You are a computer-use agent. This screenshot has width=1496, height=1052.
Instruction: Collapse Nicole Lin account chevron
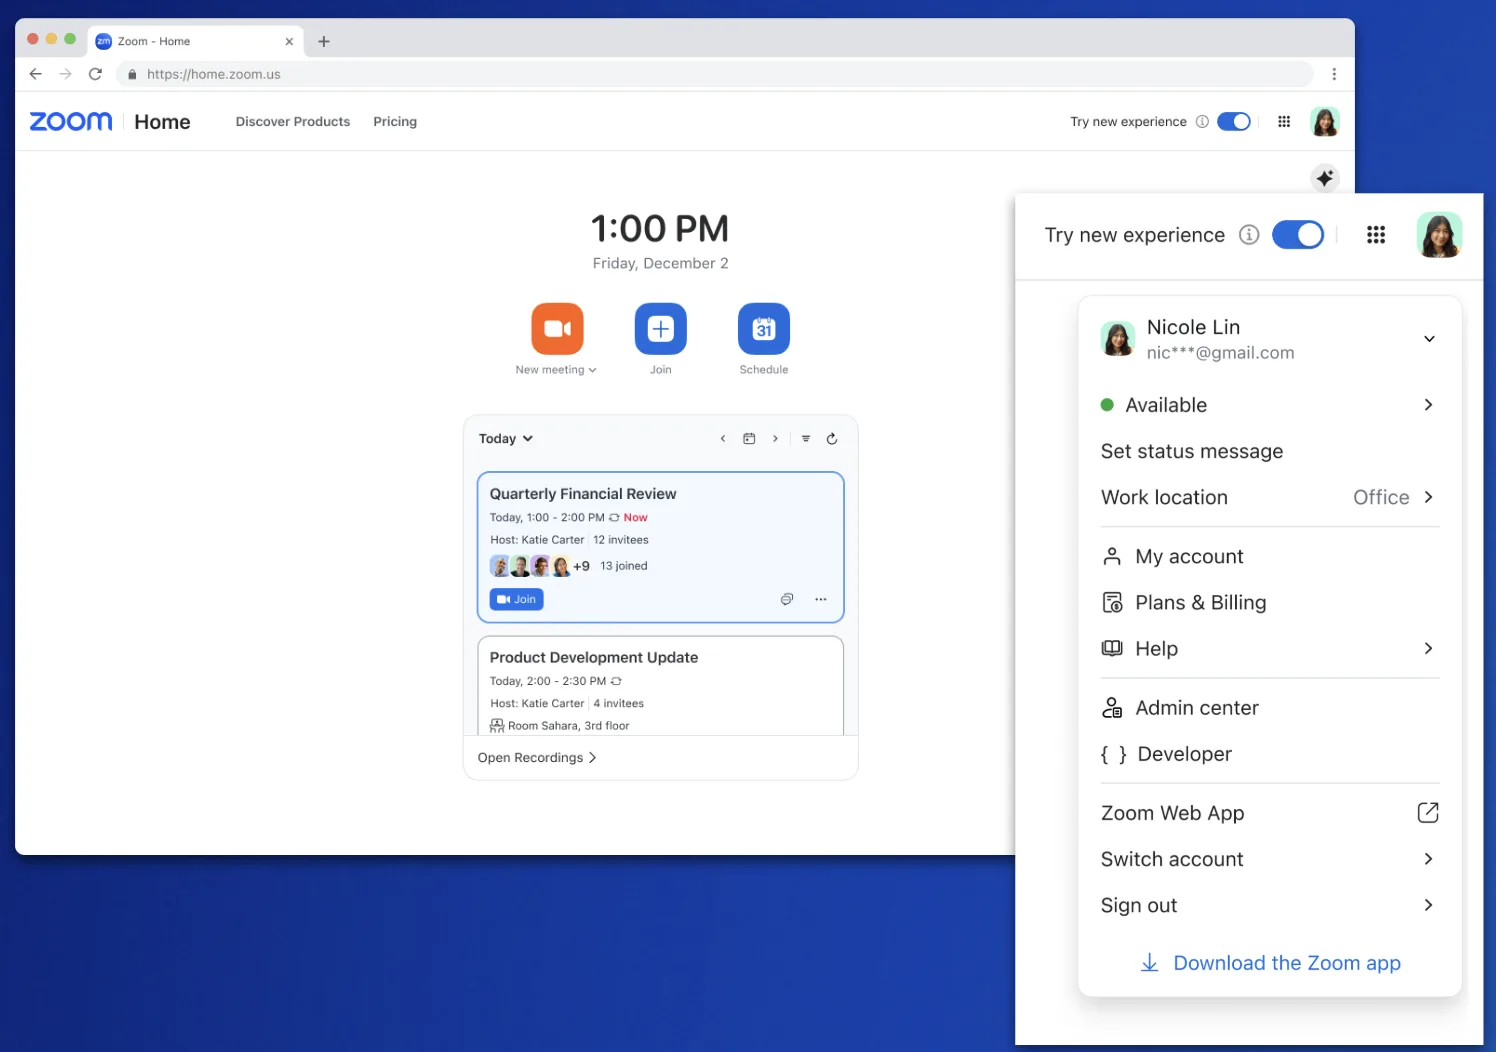(x=1430, y=339)
